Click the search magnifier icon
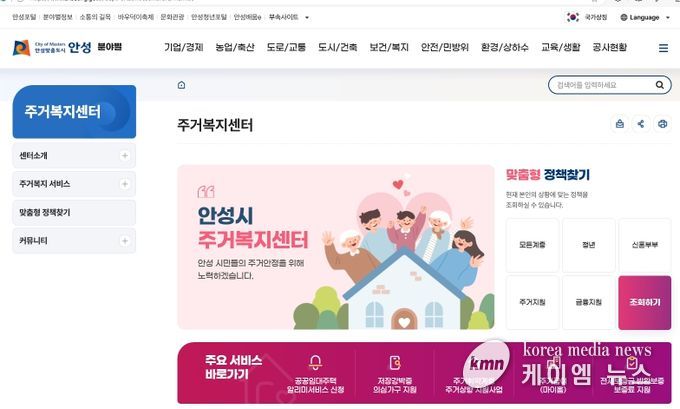 click(659, 85)
